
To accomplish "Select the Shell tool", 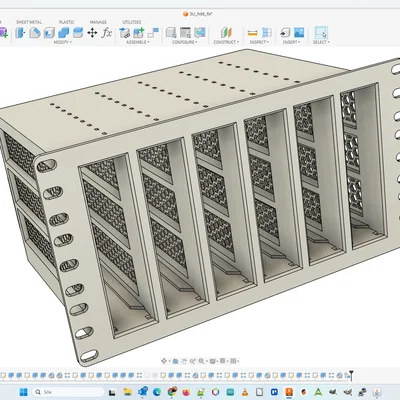I will [49, 33].
